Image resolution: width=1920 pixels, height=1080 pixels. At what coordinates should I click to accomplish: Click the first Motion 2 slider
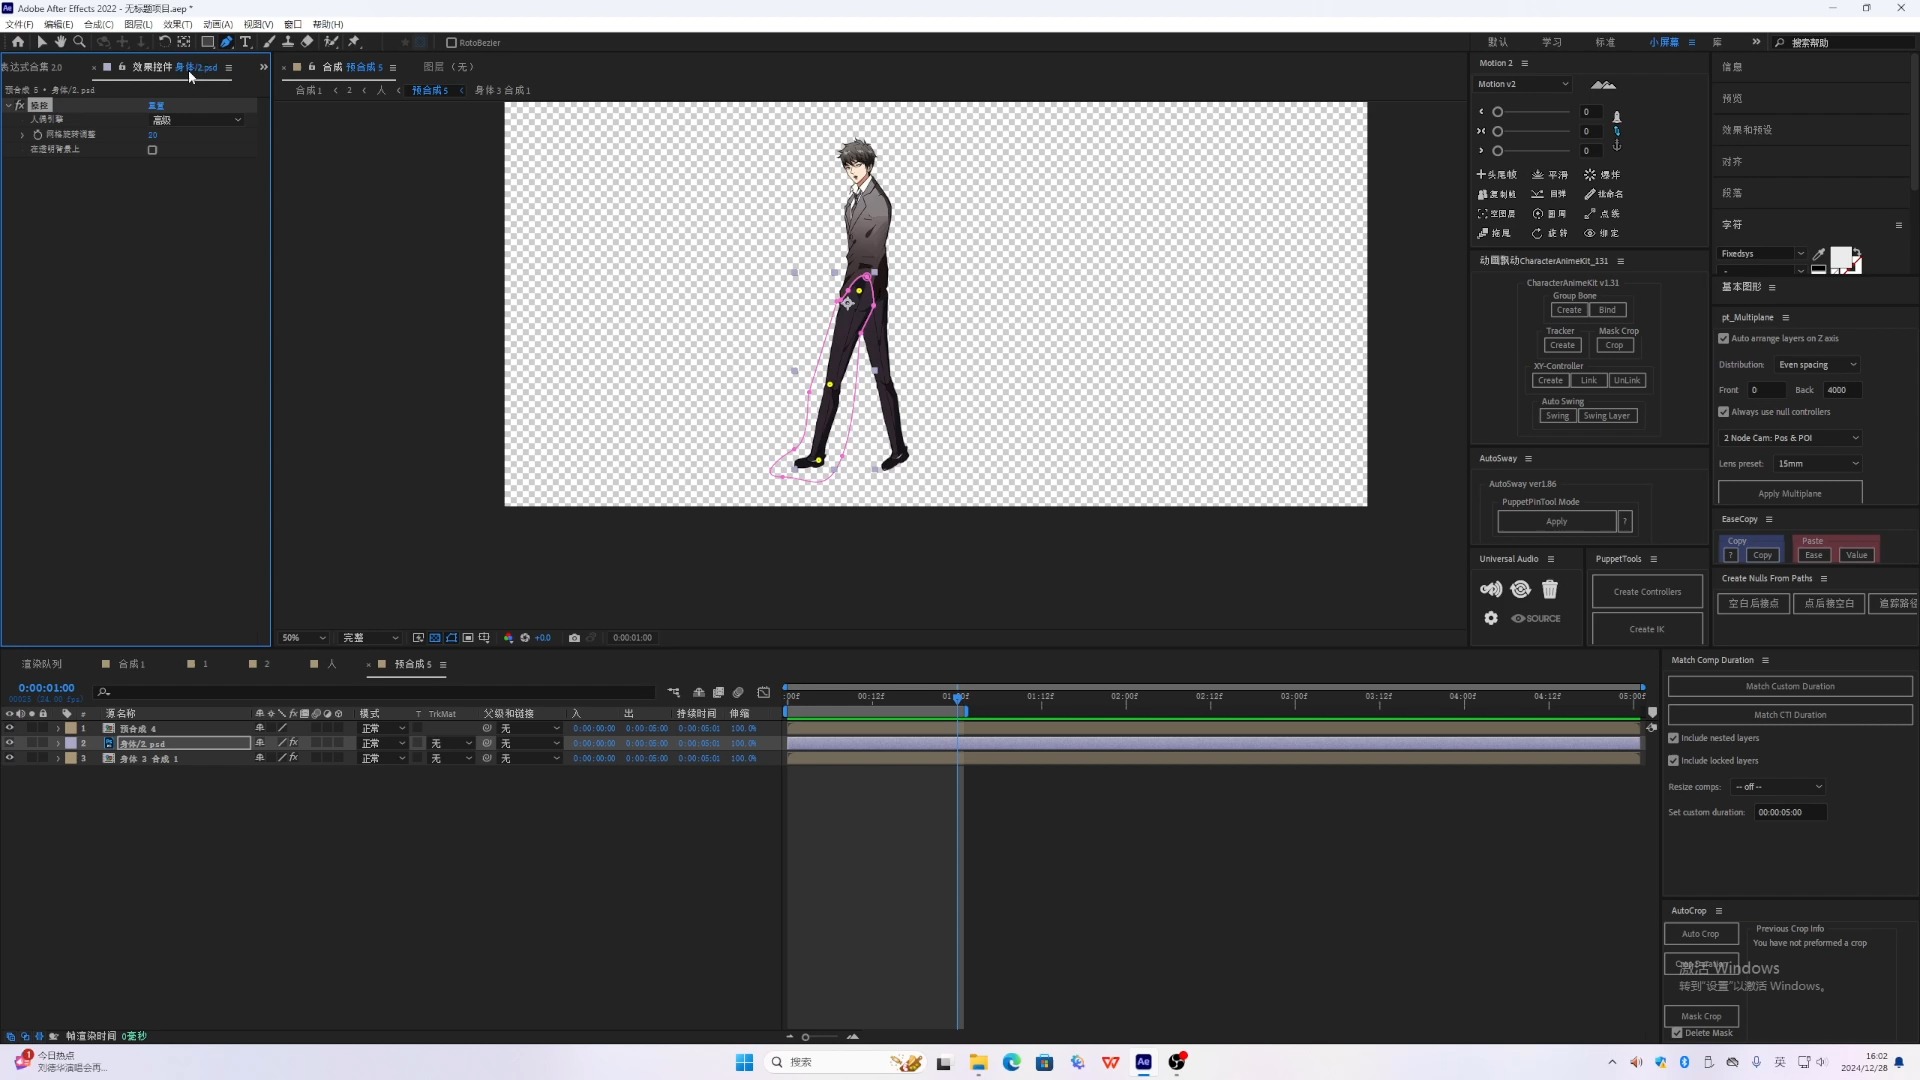click(x=1497, y=112)
